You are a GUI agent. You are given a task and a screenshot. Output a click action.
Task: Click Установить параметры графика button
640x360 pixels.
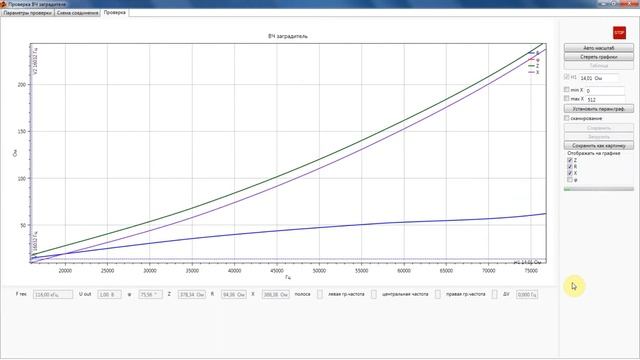point(599,109)
